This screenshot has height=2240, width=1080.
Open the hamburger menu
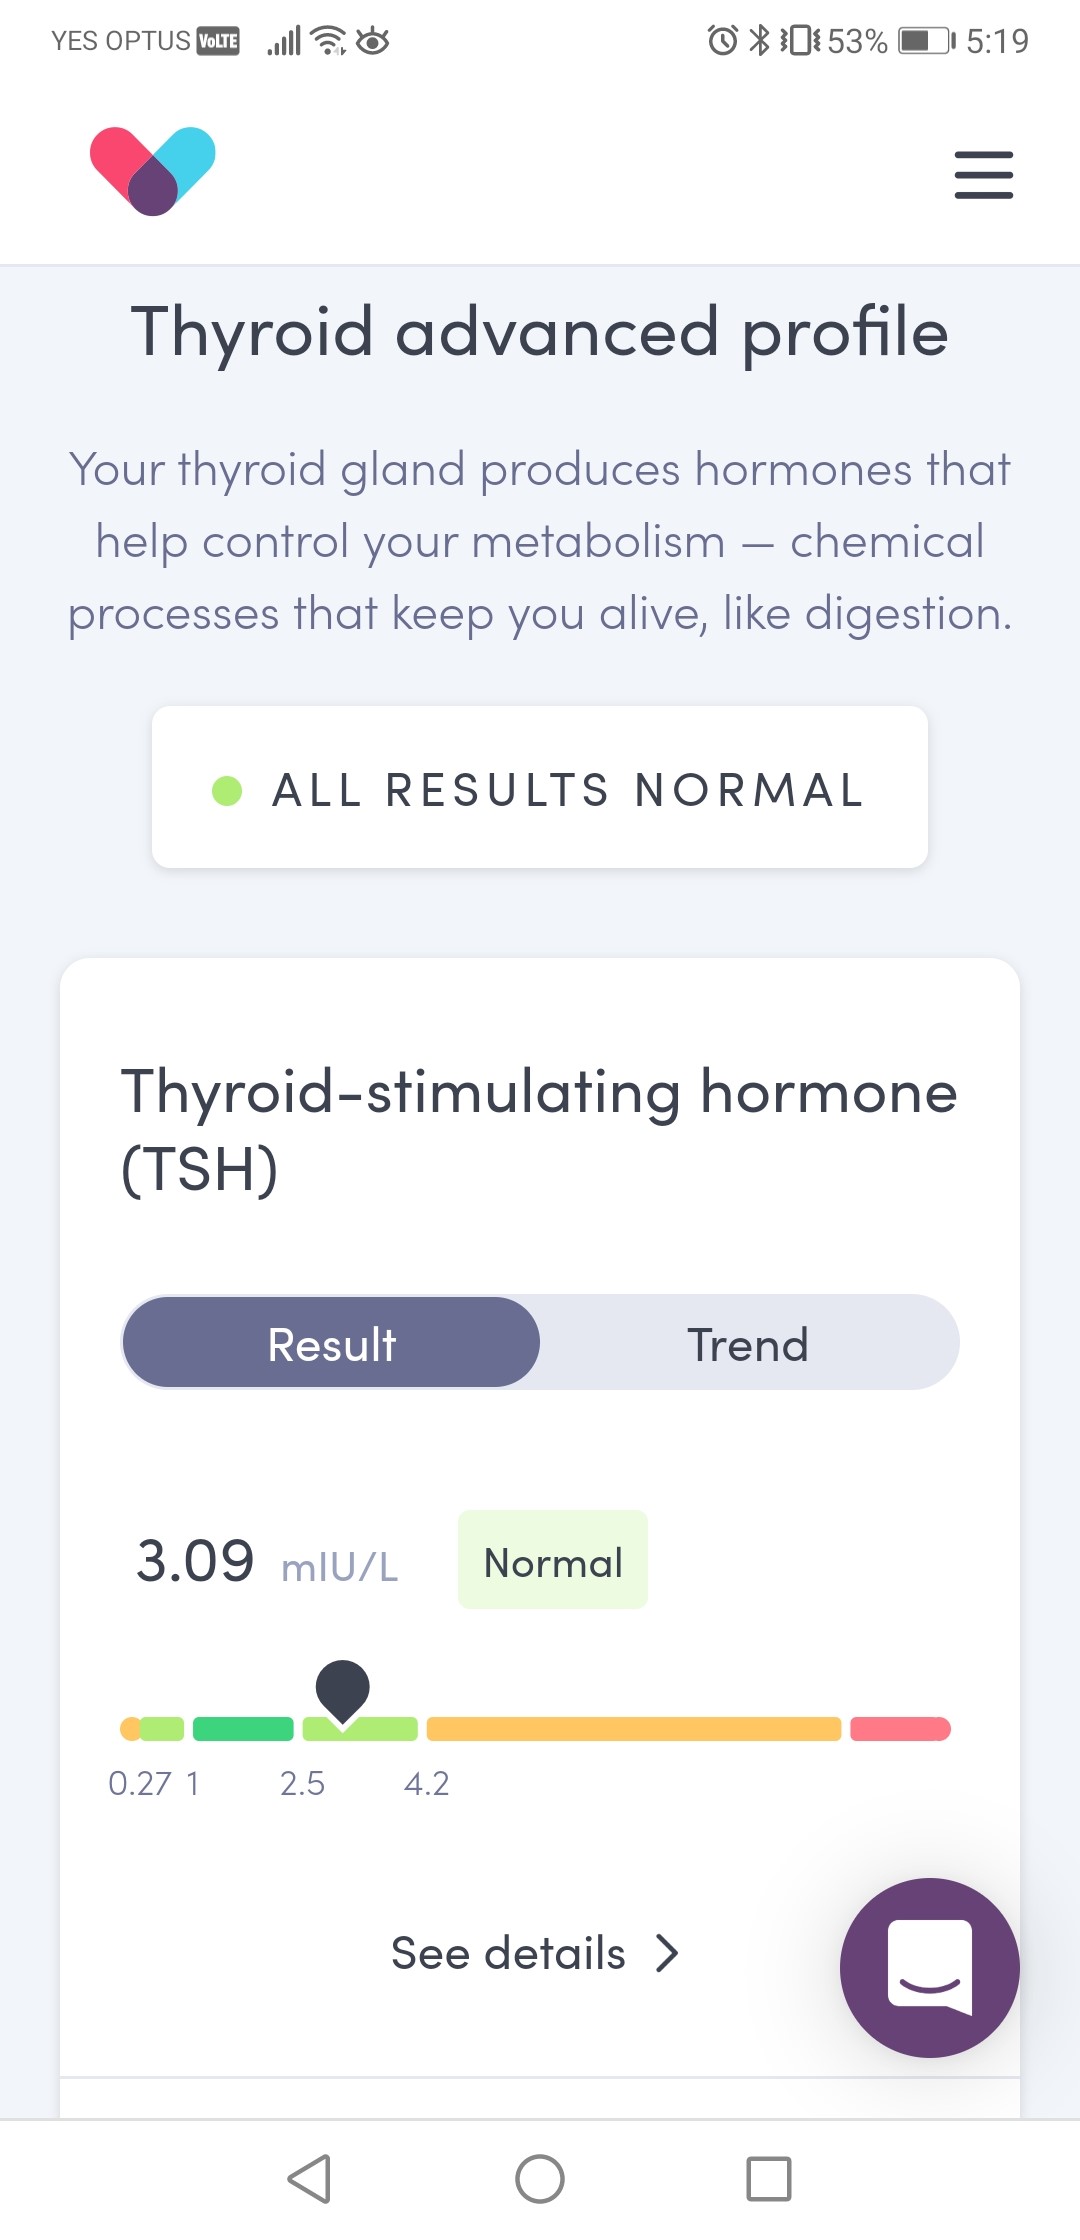[x=983, y=175]
